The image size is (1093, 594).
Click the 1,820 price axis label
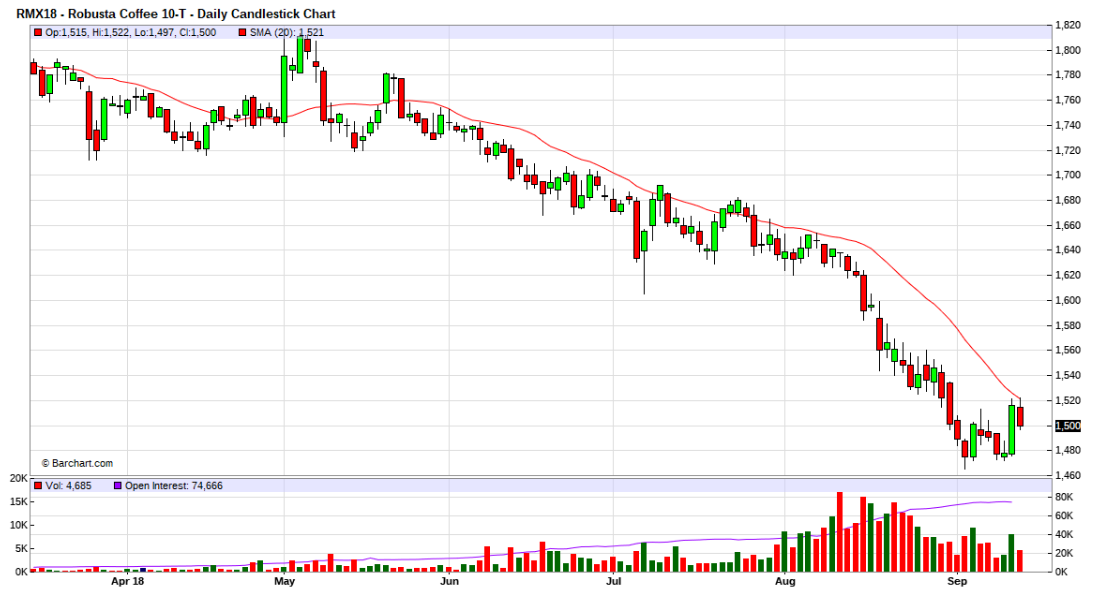click(x=1068, y=25)
